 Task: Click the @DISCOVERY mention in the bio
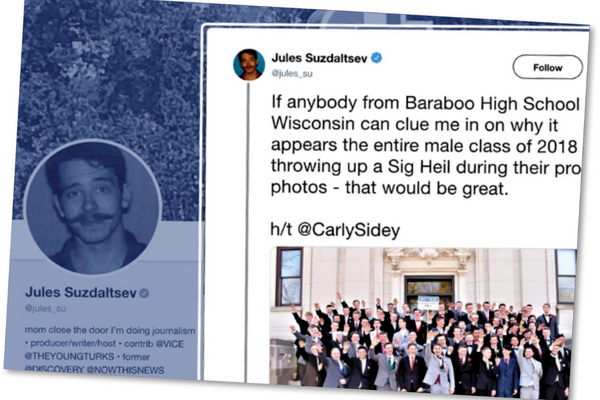point(54,370)
